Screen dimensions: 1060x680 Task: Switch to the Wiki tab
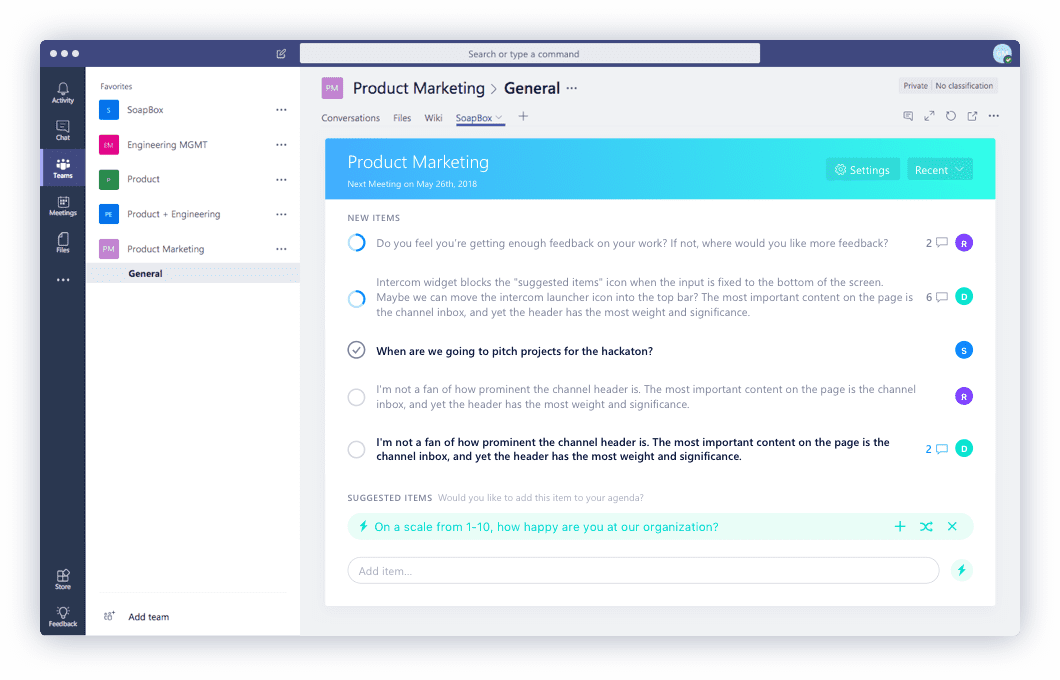(433, 118)
